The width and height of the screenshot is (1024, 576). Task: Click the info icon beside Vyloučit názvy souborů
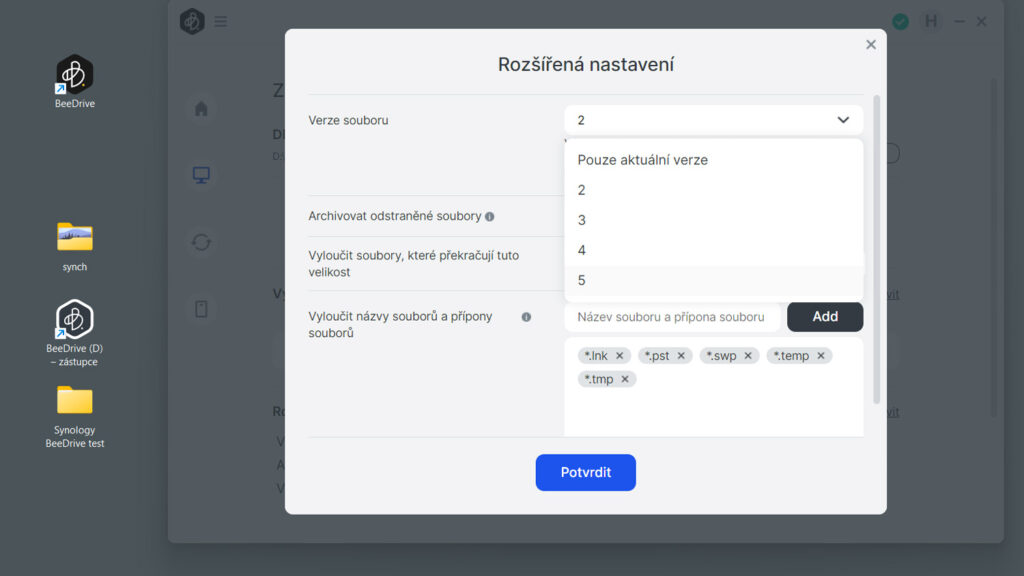coord(526,317)
